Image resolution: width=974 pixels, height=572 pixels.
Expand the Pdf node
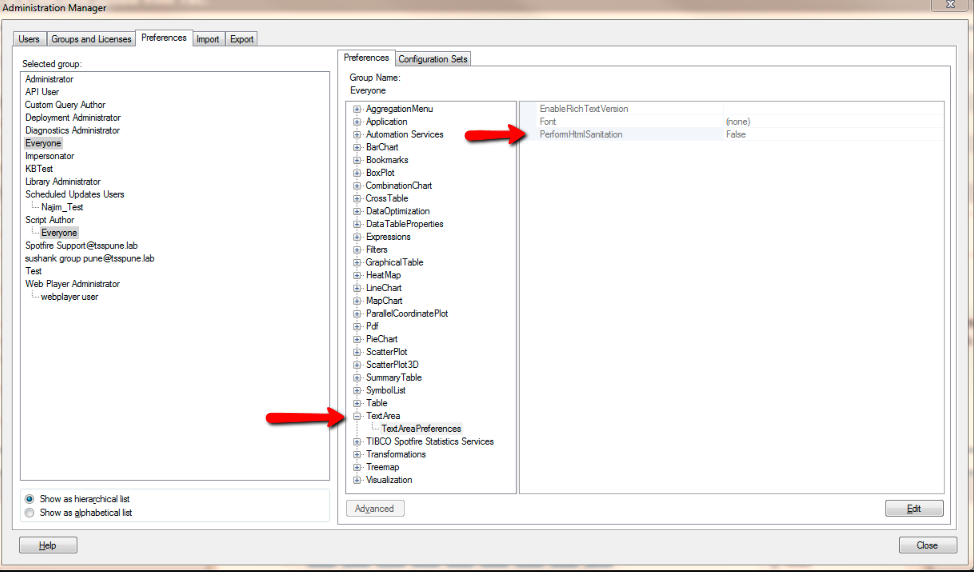click(357, 326)
